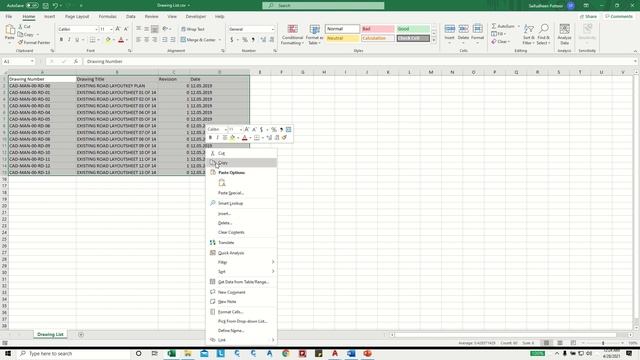
Task: Click the Center horizontal alignment icon
Action: 147,40
